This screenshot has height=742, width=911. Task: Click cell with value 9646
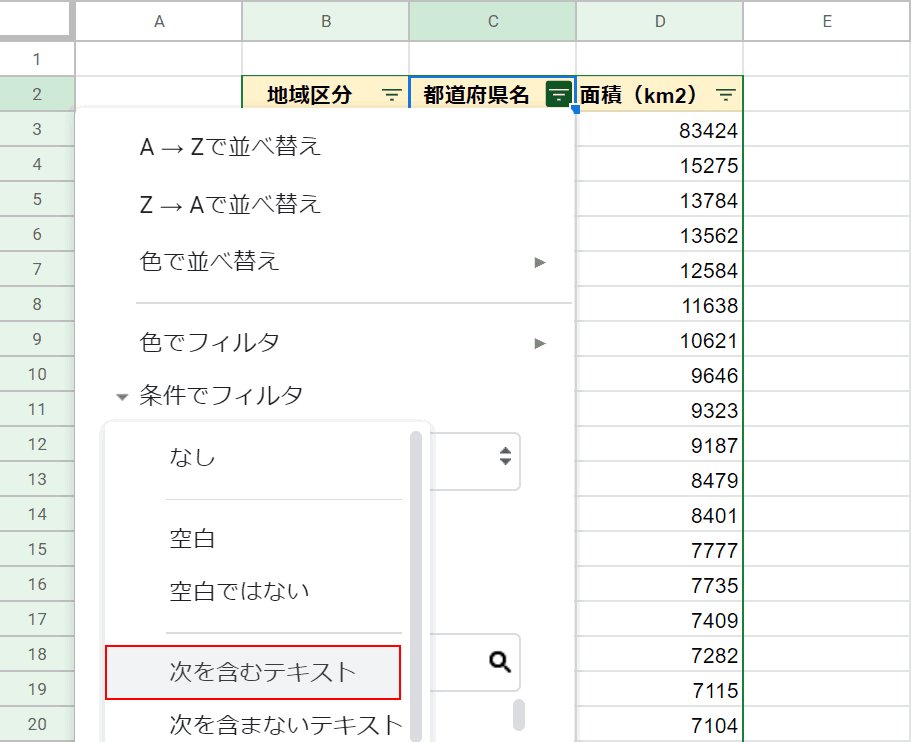660,374
